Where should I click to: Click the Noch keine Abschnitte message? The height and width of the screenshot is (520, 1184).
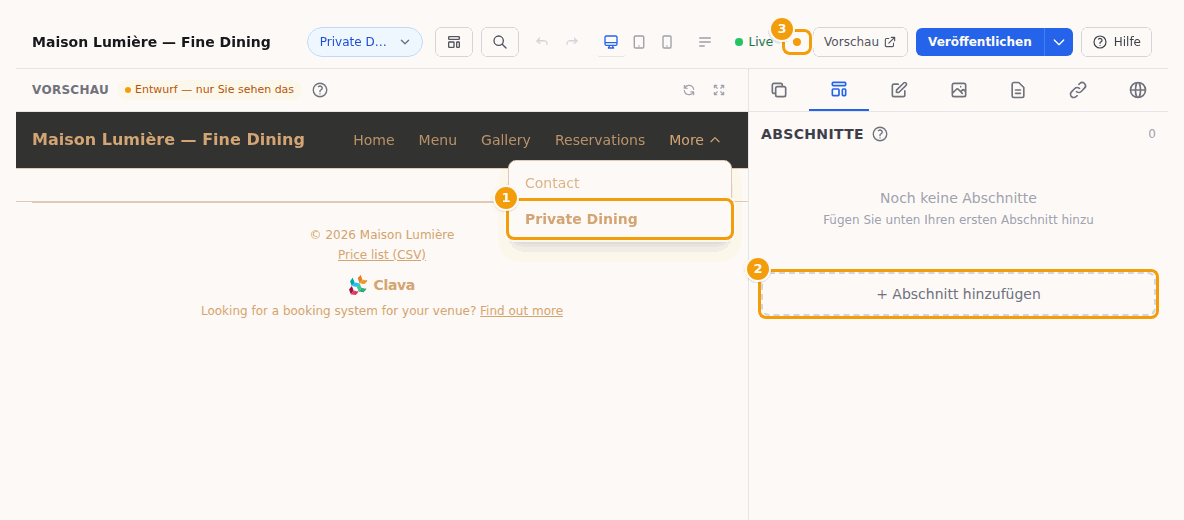958,198
